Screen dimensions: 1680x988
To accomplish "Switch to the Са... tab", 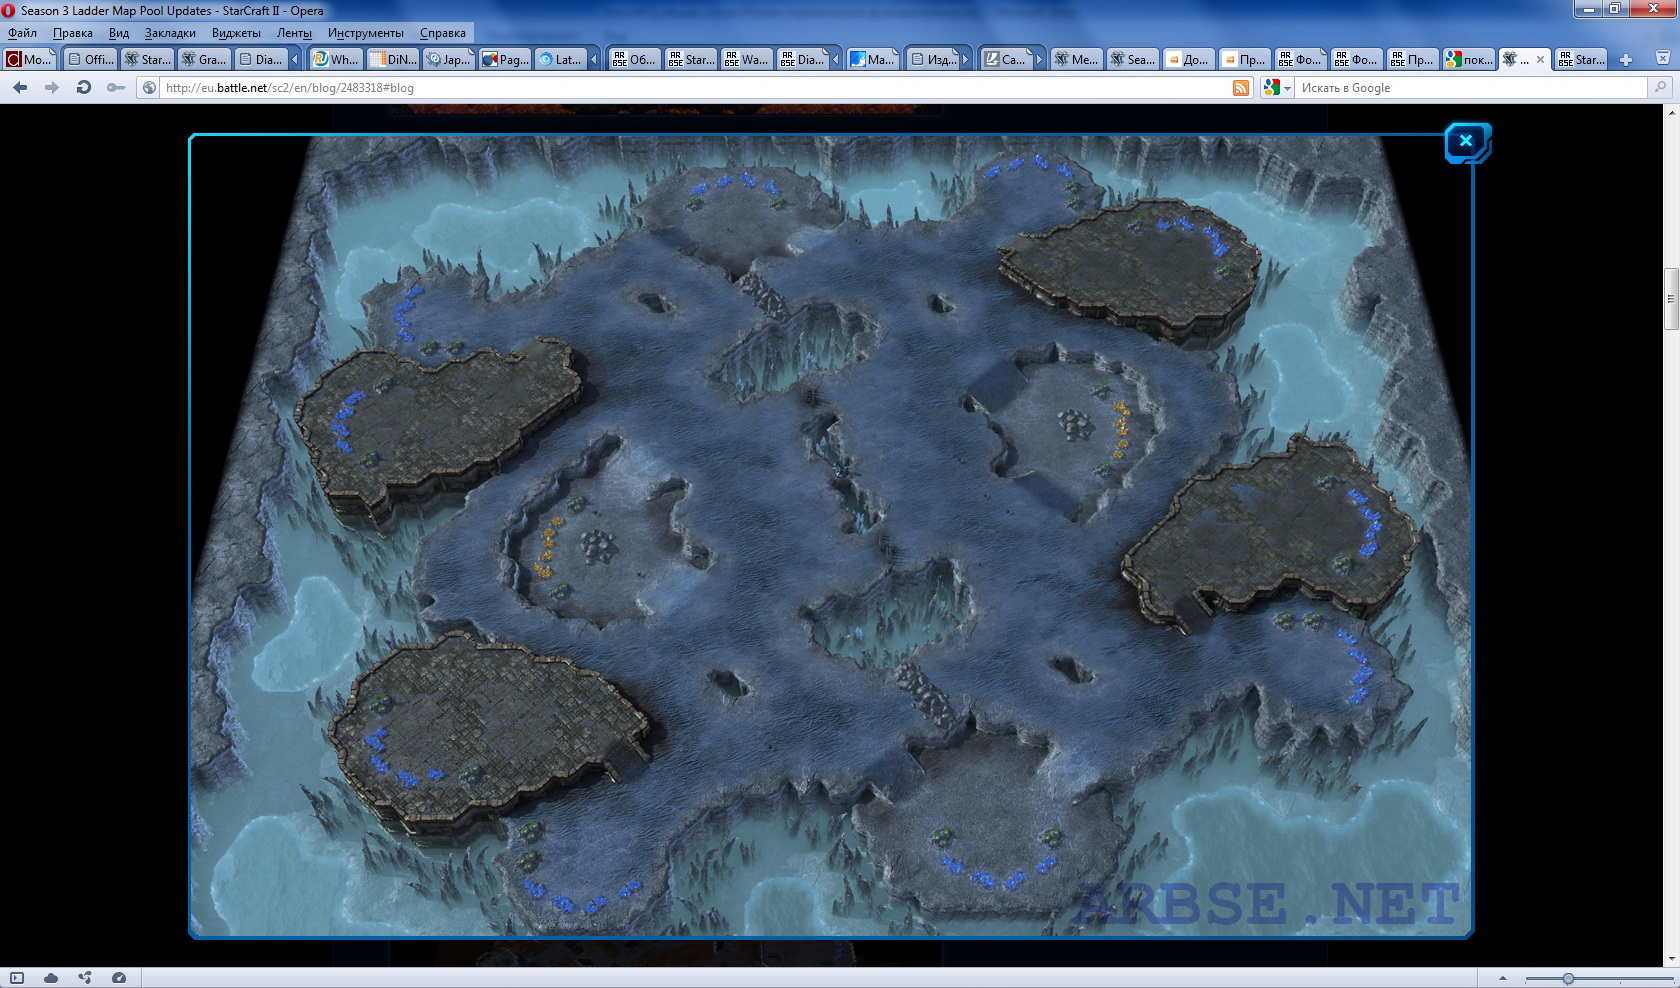I will pos(1005,60).
